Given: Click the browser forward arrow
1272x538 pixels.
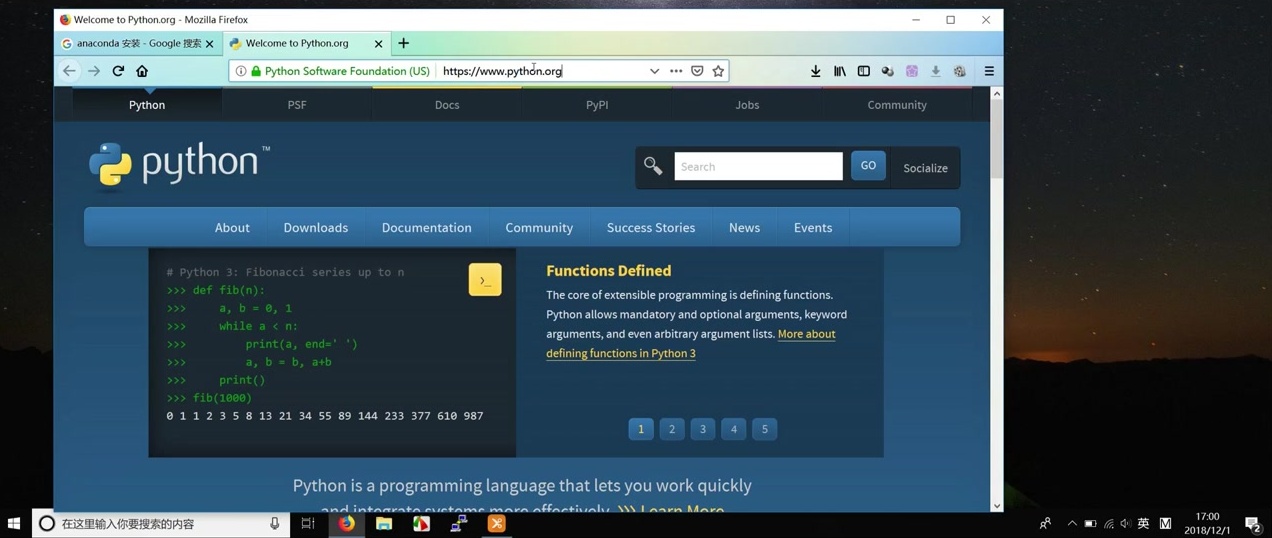Looking at the screenshot, I should coord(94,71).
